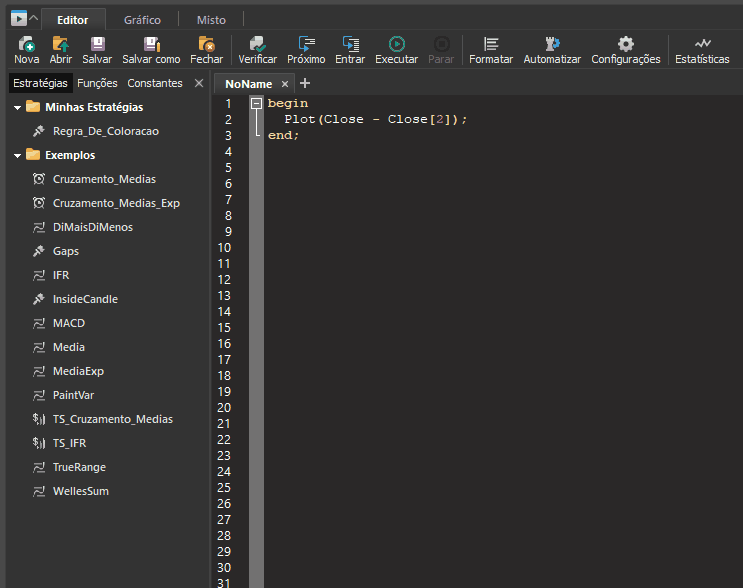Switch to the Misto tab
This screenshot has width=743, height=588.
[x=211, y=20]
